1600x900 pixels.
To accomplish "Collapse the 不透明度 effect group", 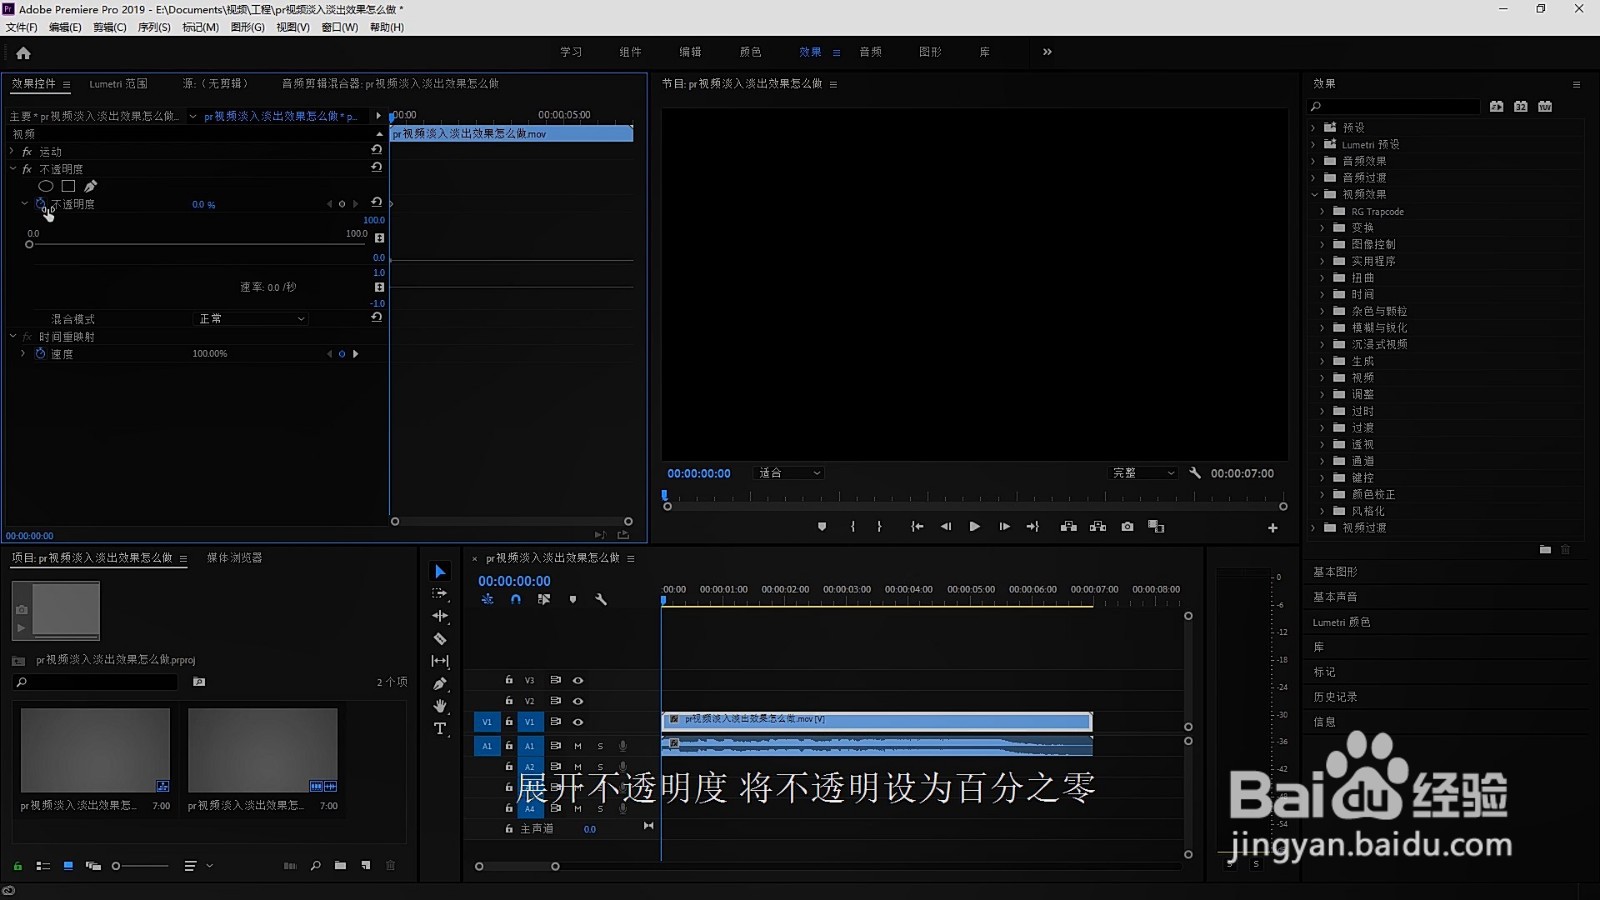I will (x=12, y=169).
